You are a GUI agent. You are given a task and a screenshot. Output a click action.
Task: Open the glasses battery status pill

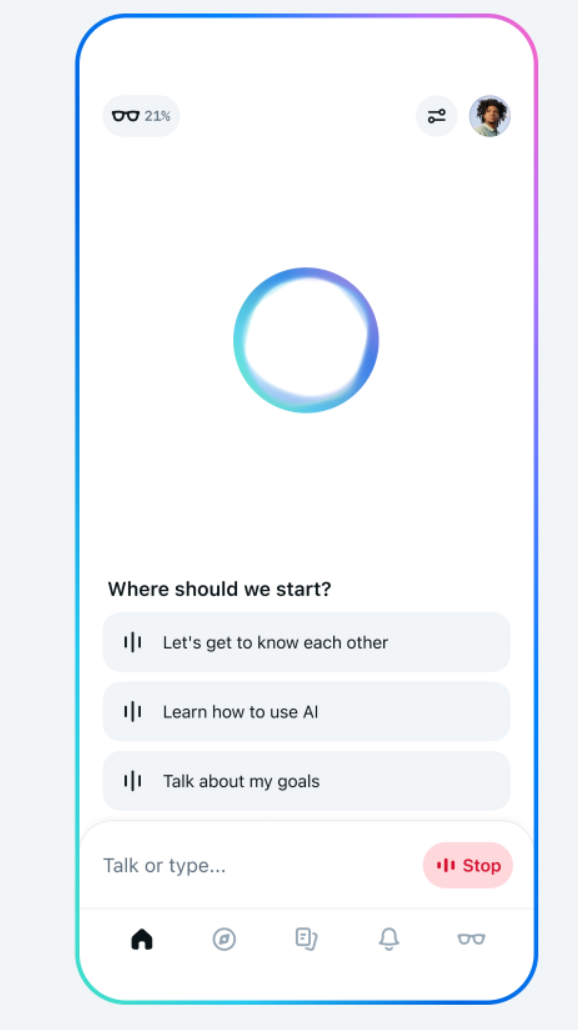pos(141,116)
